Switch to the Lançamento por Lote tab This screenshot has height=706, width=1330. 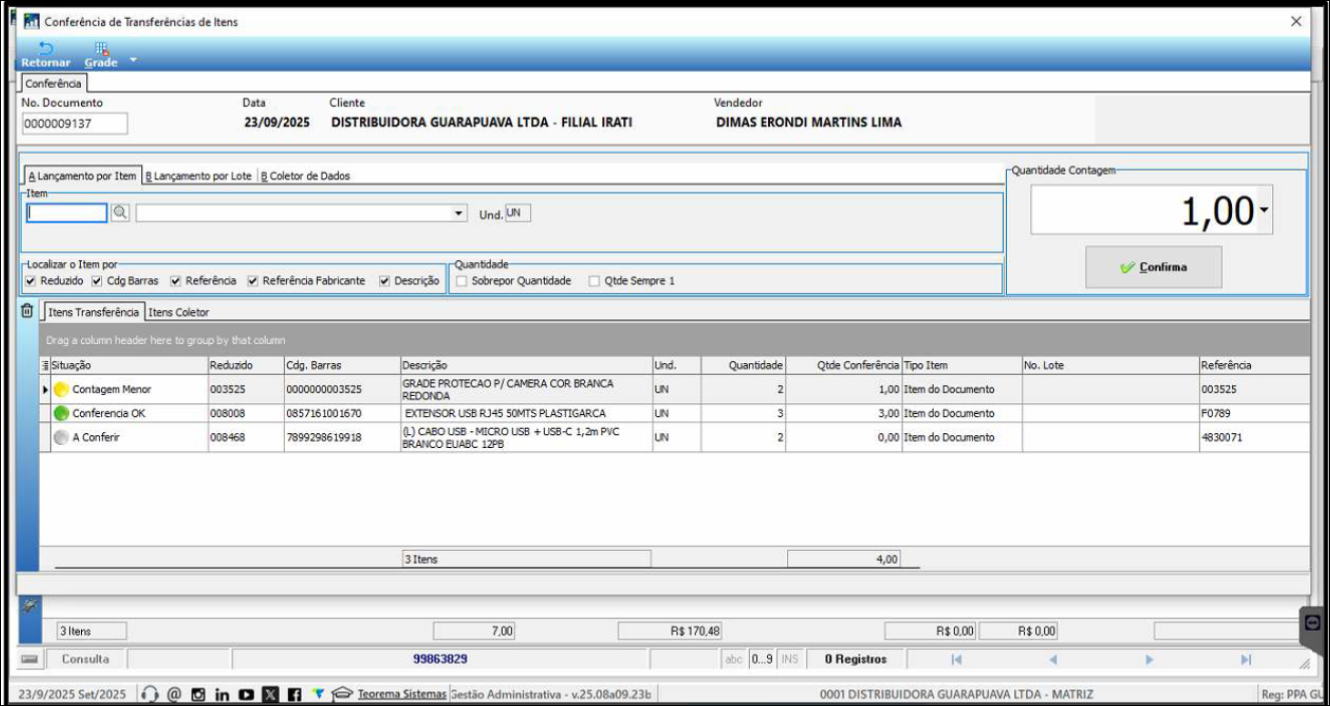pos(199,176)
